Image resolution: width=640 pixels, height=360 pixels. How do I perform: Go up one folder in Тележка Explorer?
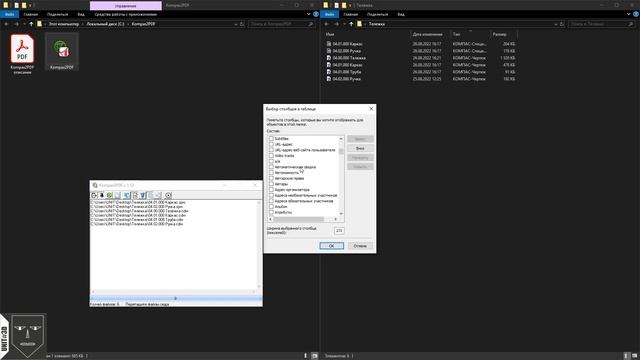pos(351,24)
